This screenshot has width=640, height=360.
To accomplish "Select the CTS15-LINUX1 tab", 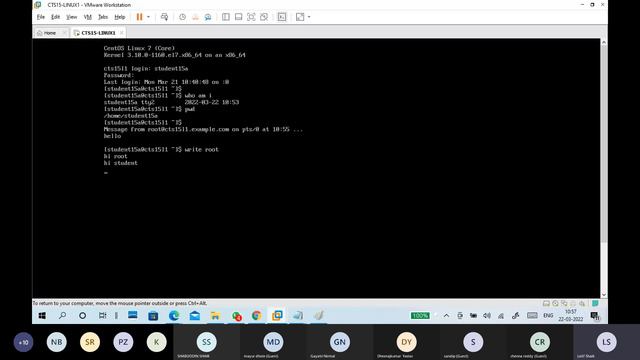I will [x=98, y=33].
